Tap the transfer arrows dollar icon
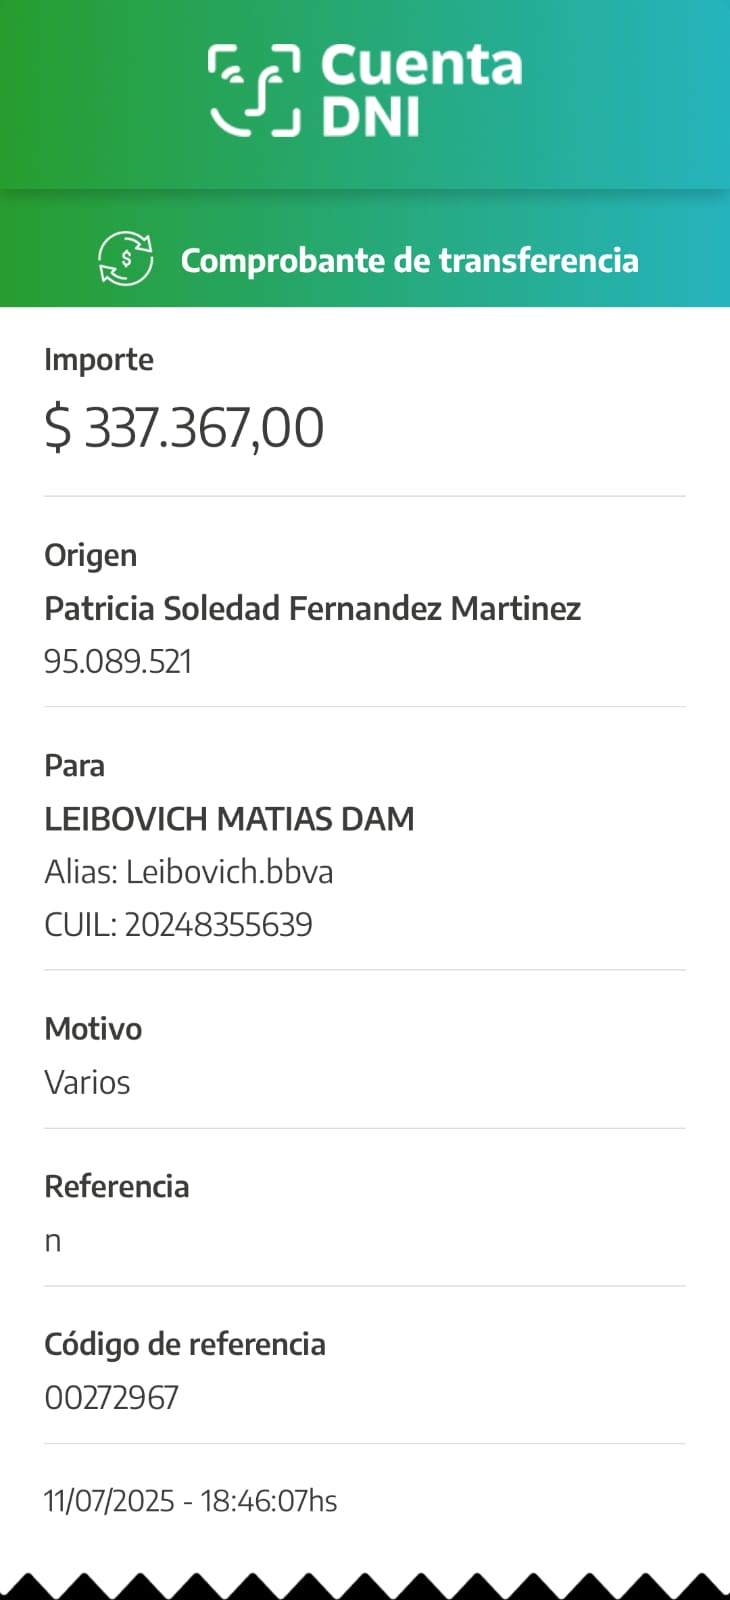This screenshot has height=1600, width=730. pos(126,259)
